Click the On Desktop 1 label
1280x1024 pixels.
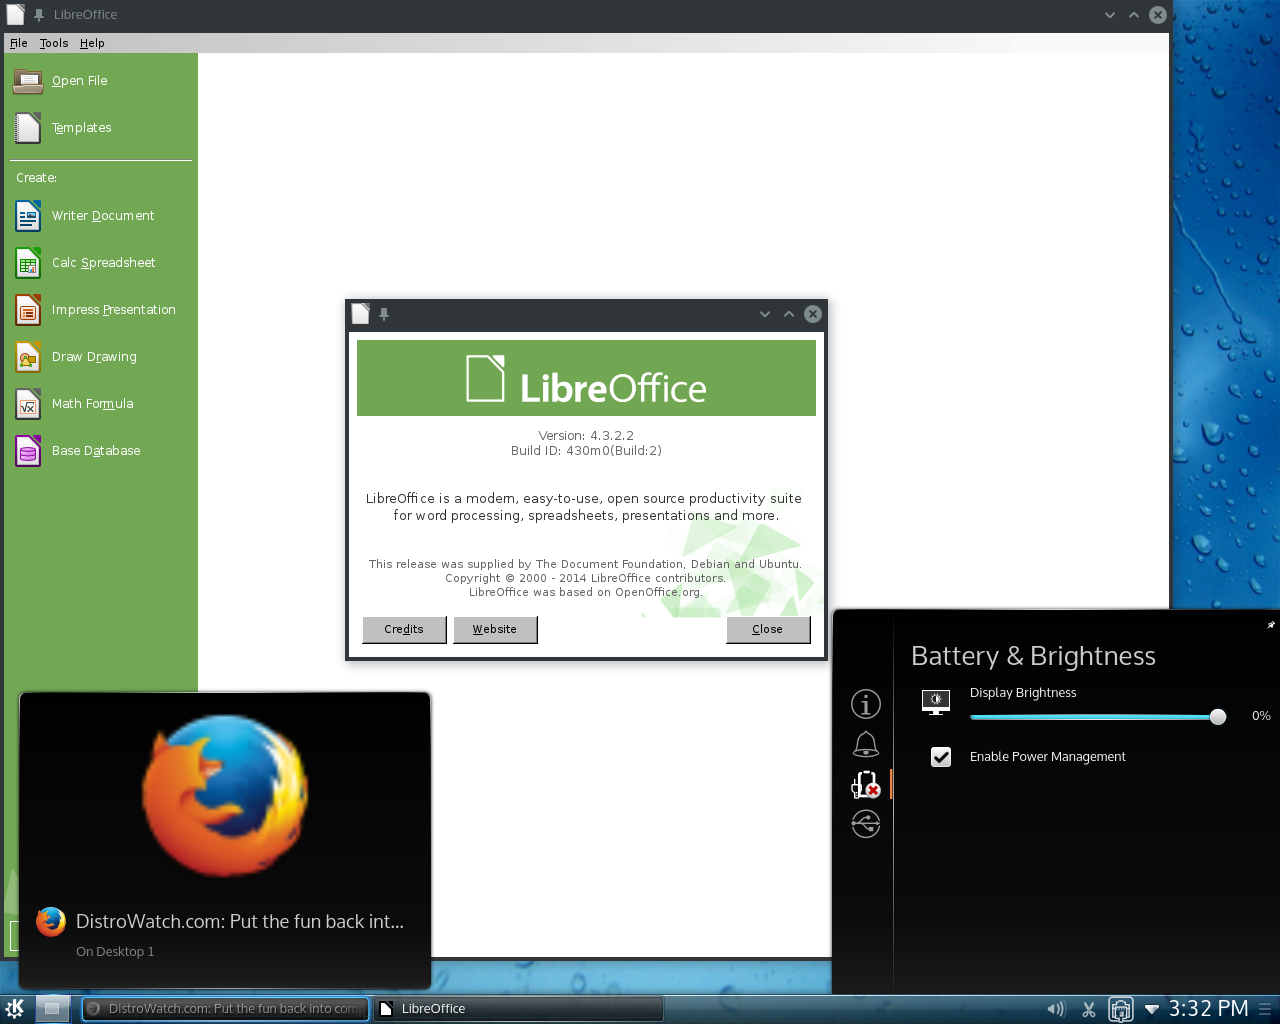pyautogui.click(x=115, y=952)
